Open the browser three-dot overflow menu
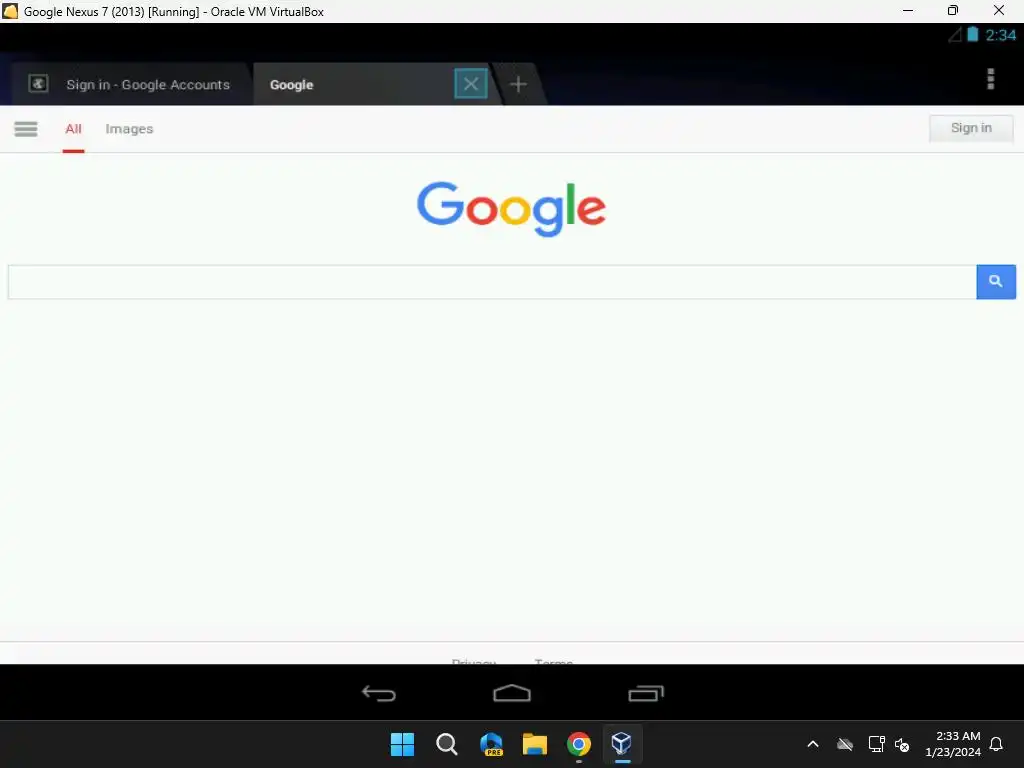Viewport: 1024px width, 768px height. coord(990,79)
